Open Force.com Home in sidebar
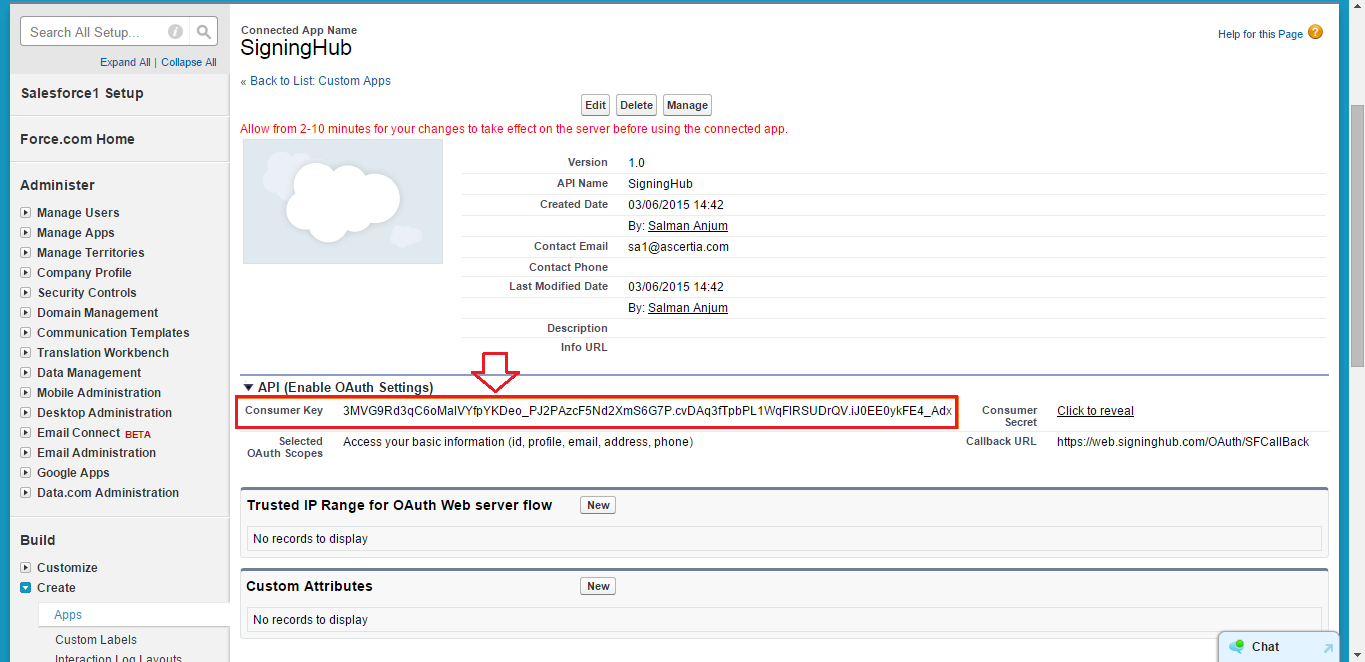 77,139
